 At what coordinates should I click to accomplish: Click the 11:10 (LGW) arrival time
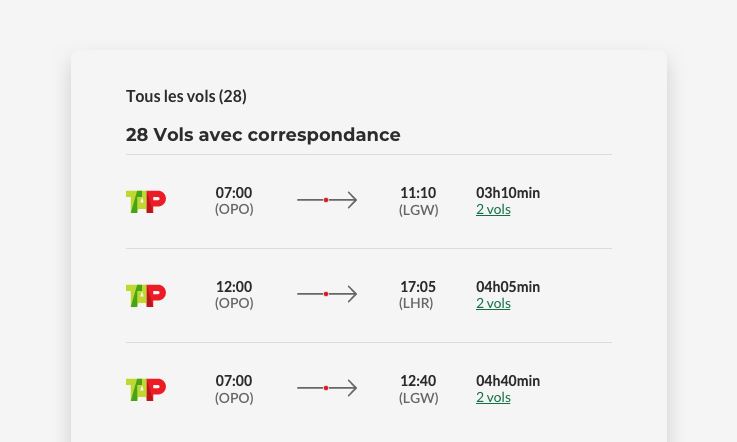point(418,193)
